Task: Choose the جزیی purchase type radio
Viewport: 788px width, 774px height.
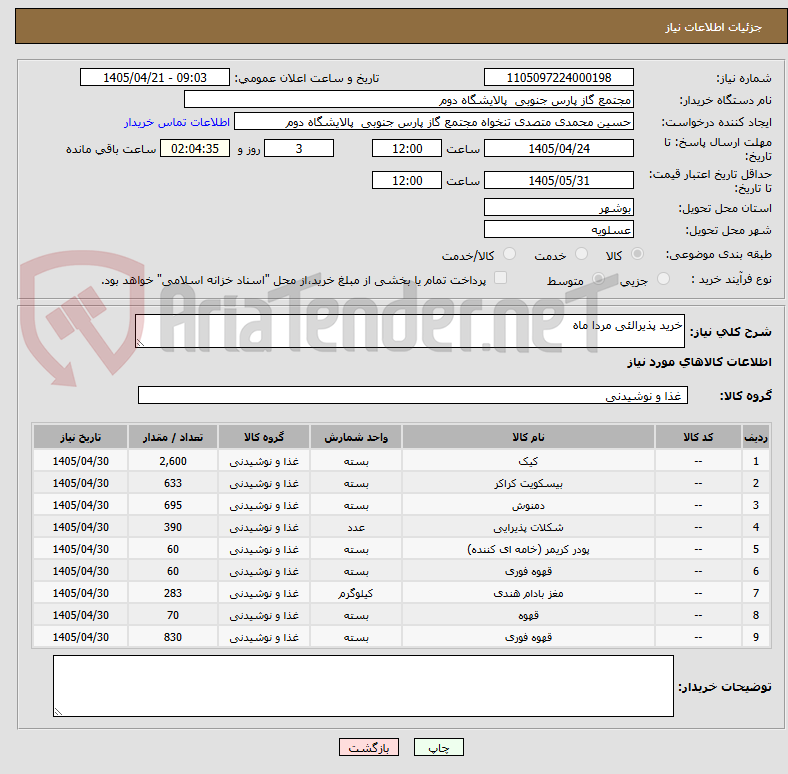Action: pos(663,279)
